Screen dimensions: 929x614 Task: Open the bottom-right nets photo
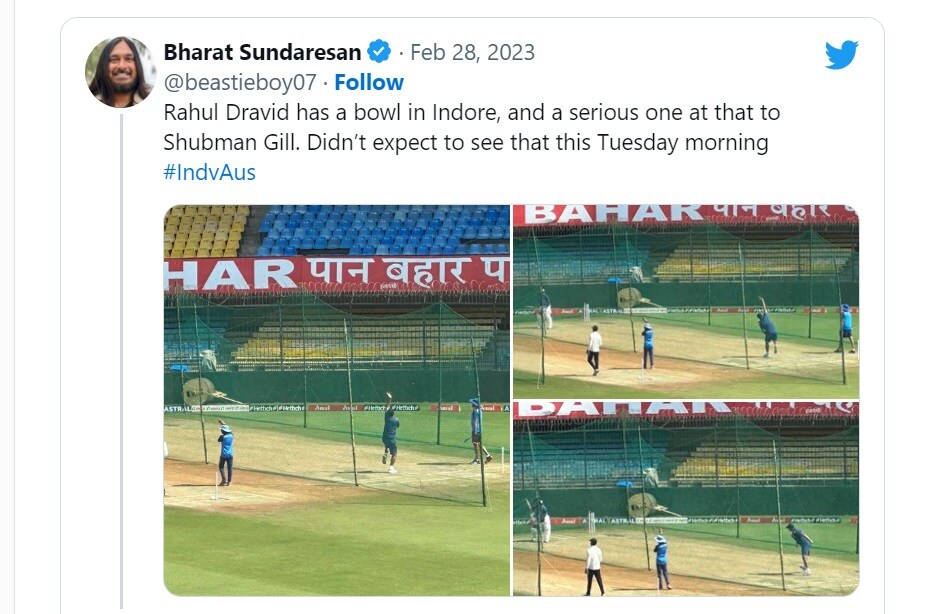pos(685,499)
